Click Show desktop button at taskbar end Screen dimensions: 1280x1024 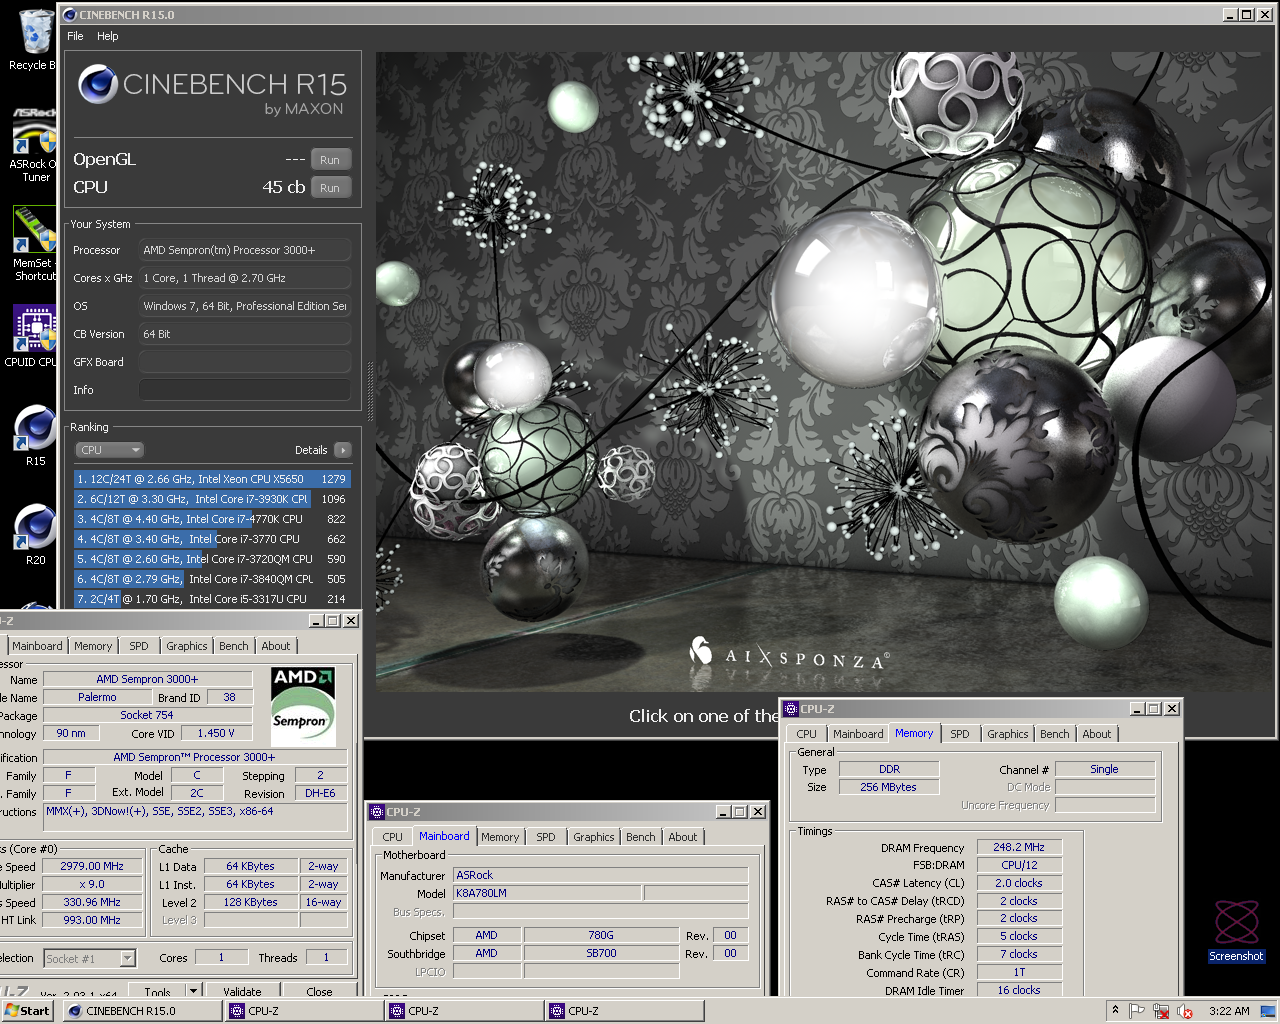1268,1011
